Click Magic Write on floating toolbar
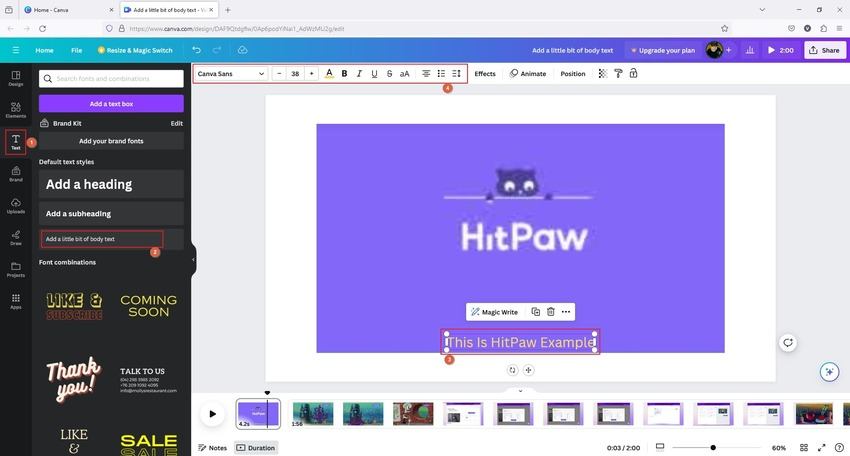850x456 pixels. point(494,312)
